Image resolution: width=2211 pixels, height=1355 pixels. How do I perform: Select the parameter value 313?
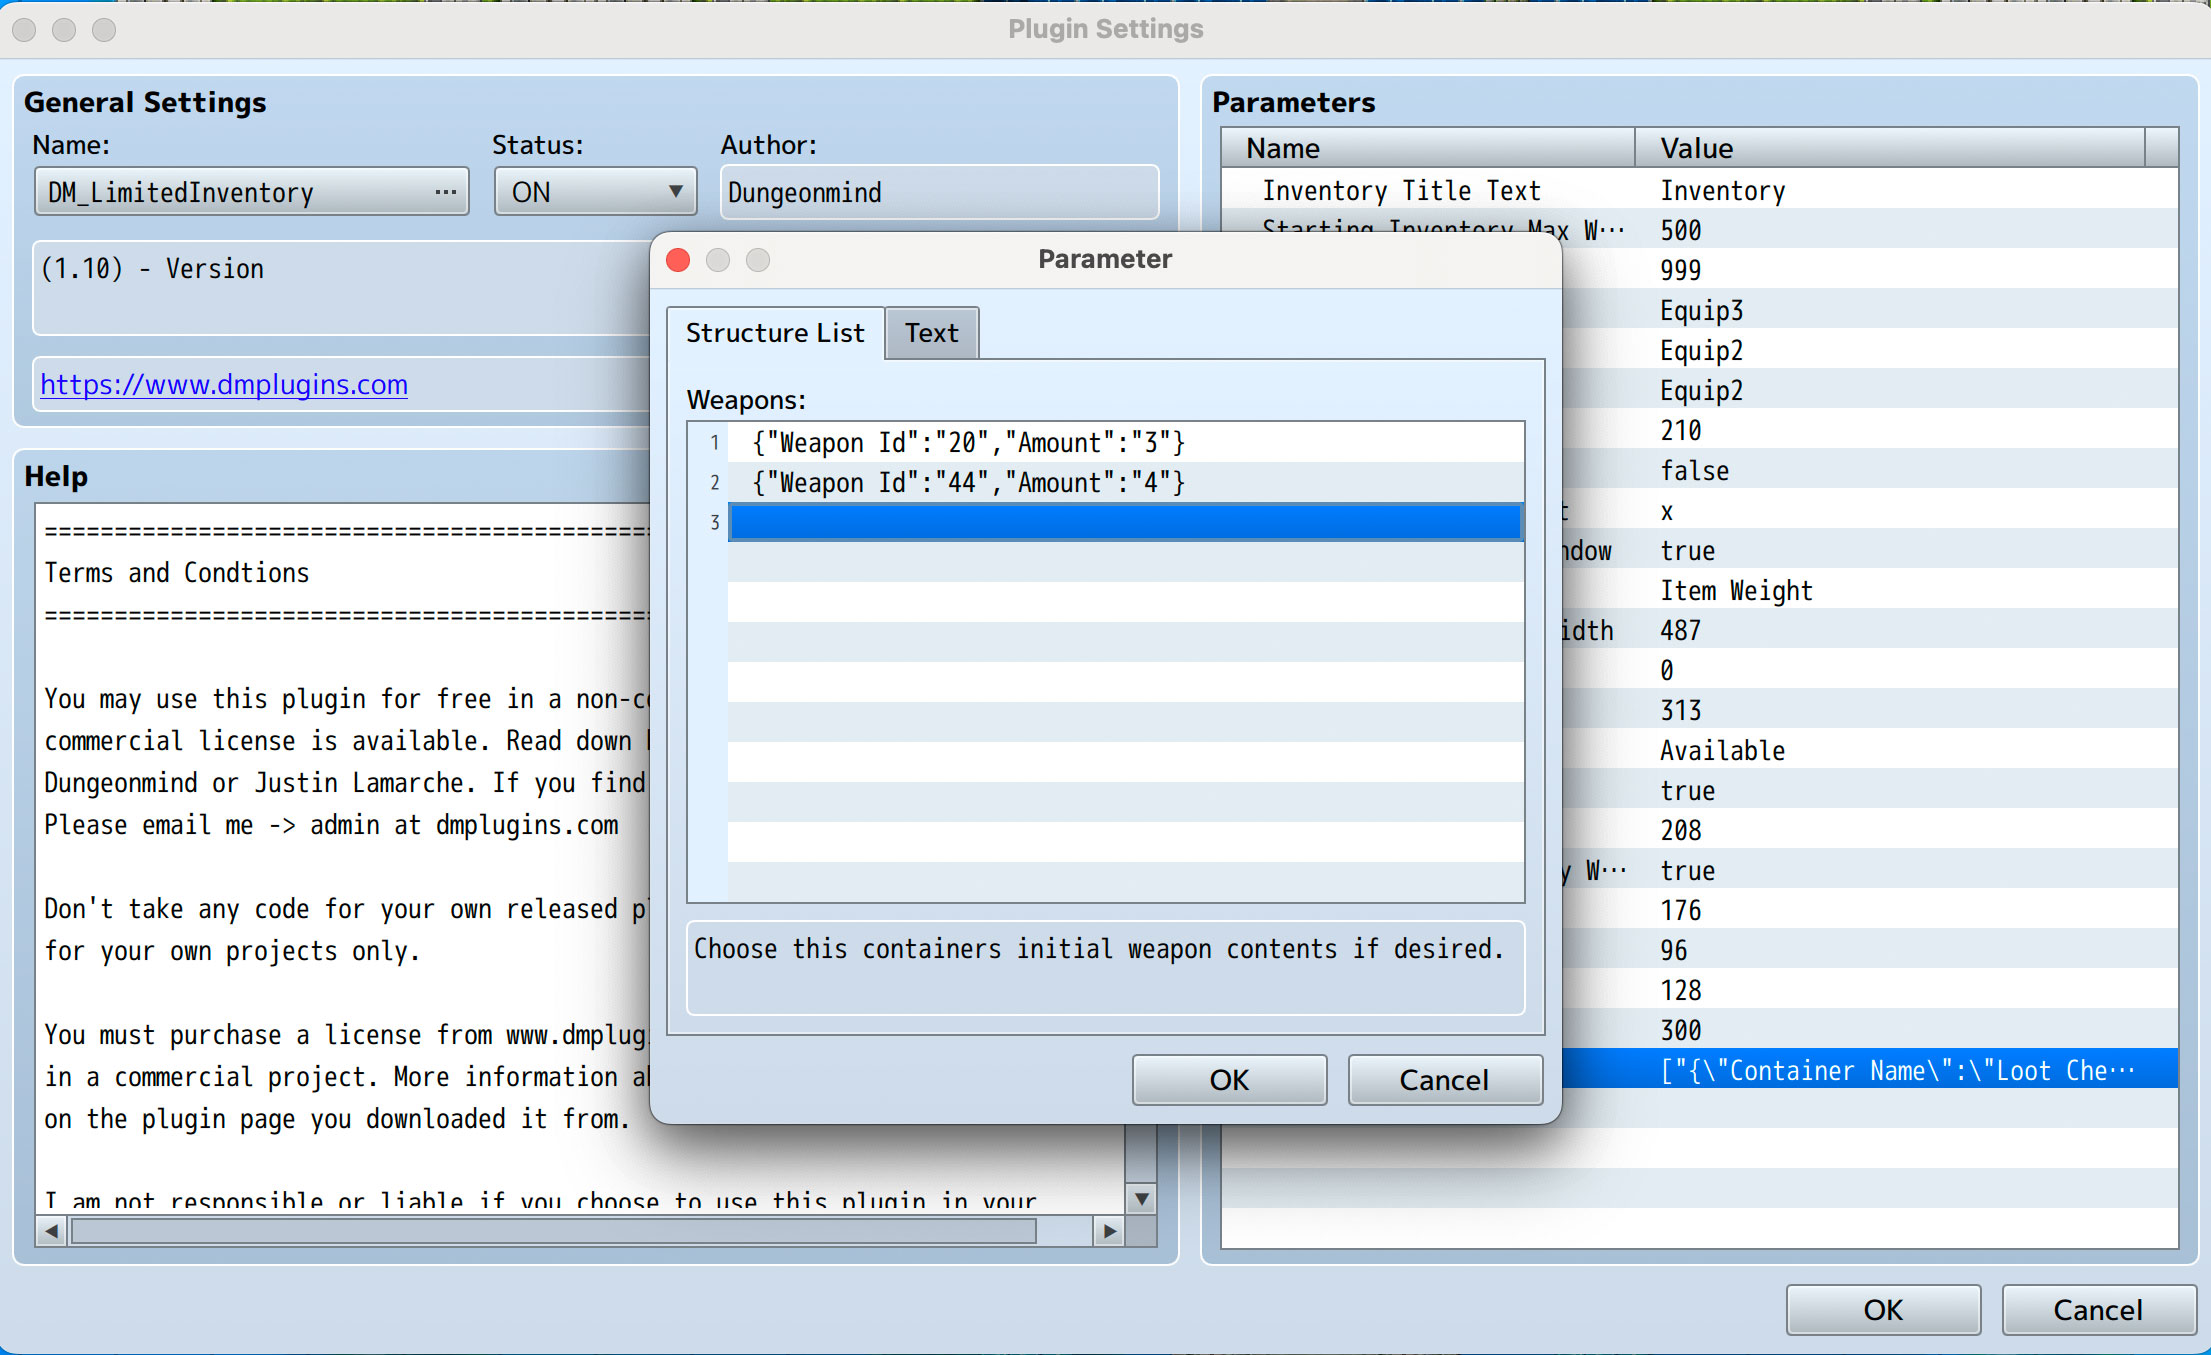coord(1680,710)
